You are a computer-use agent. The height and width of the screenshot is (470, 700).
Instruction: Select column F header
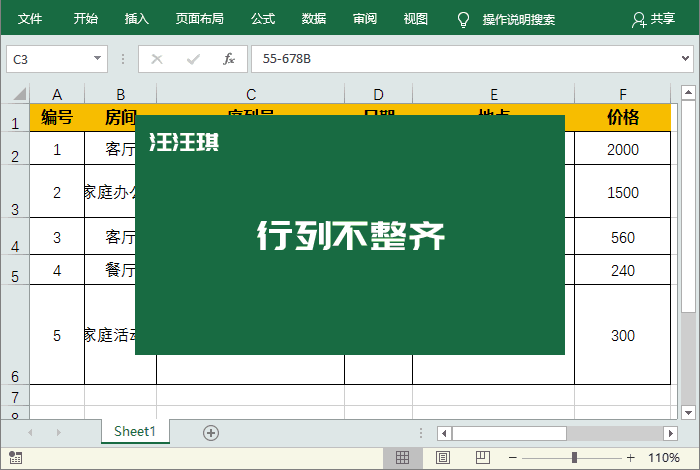[x=623, y=94]
